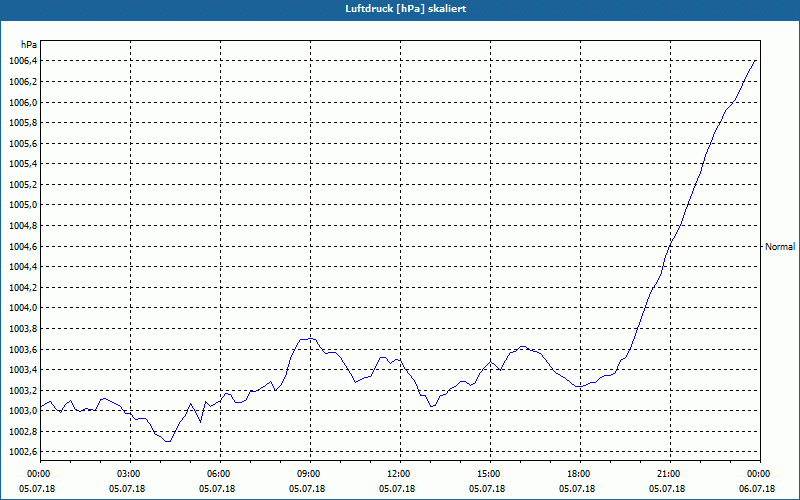Click the 1006,2 y-axis value
This screenshot has width=800, height=500.
click(x=23, y=82)
